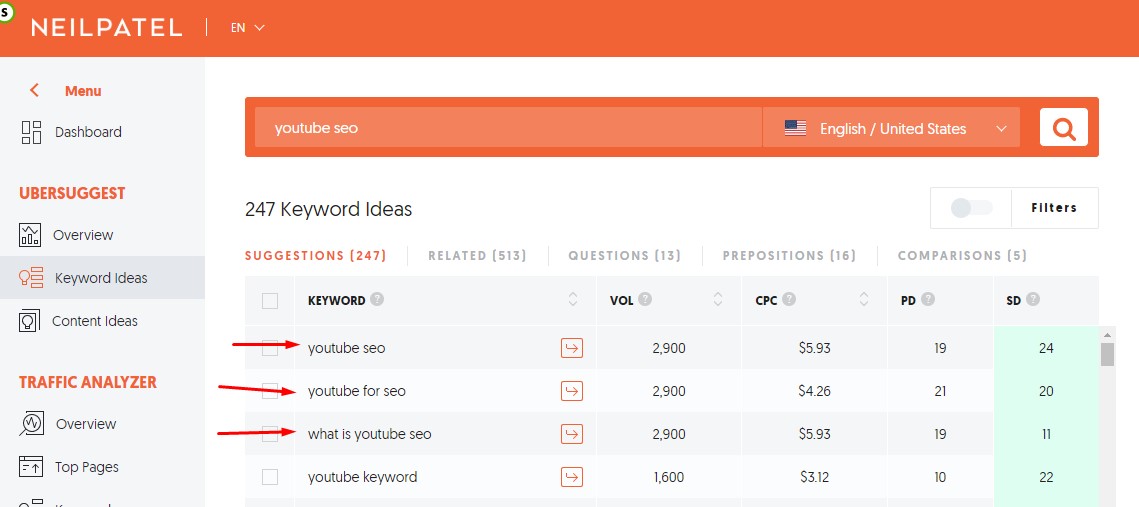Open Top Pages in sidebar
The height and width of the screenshot is (507, 1139).
click(x=86, y=467)
